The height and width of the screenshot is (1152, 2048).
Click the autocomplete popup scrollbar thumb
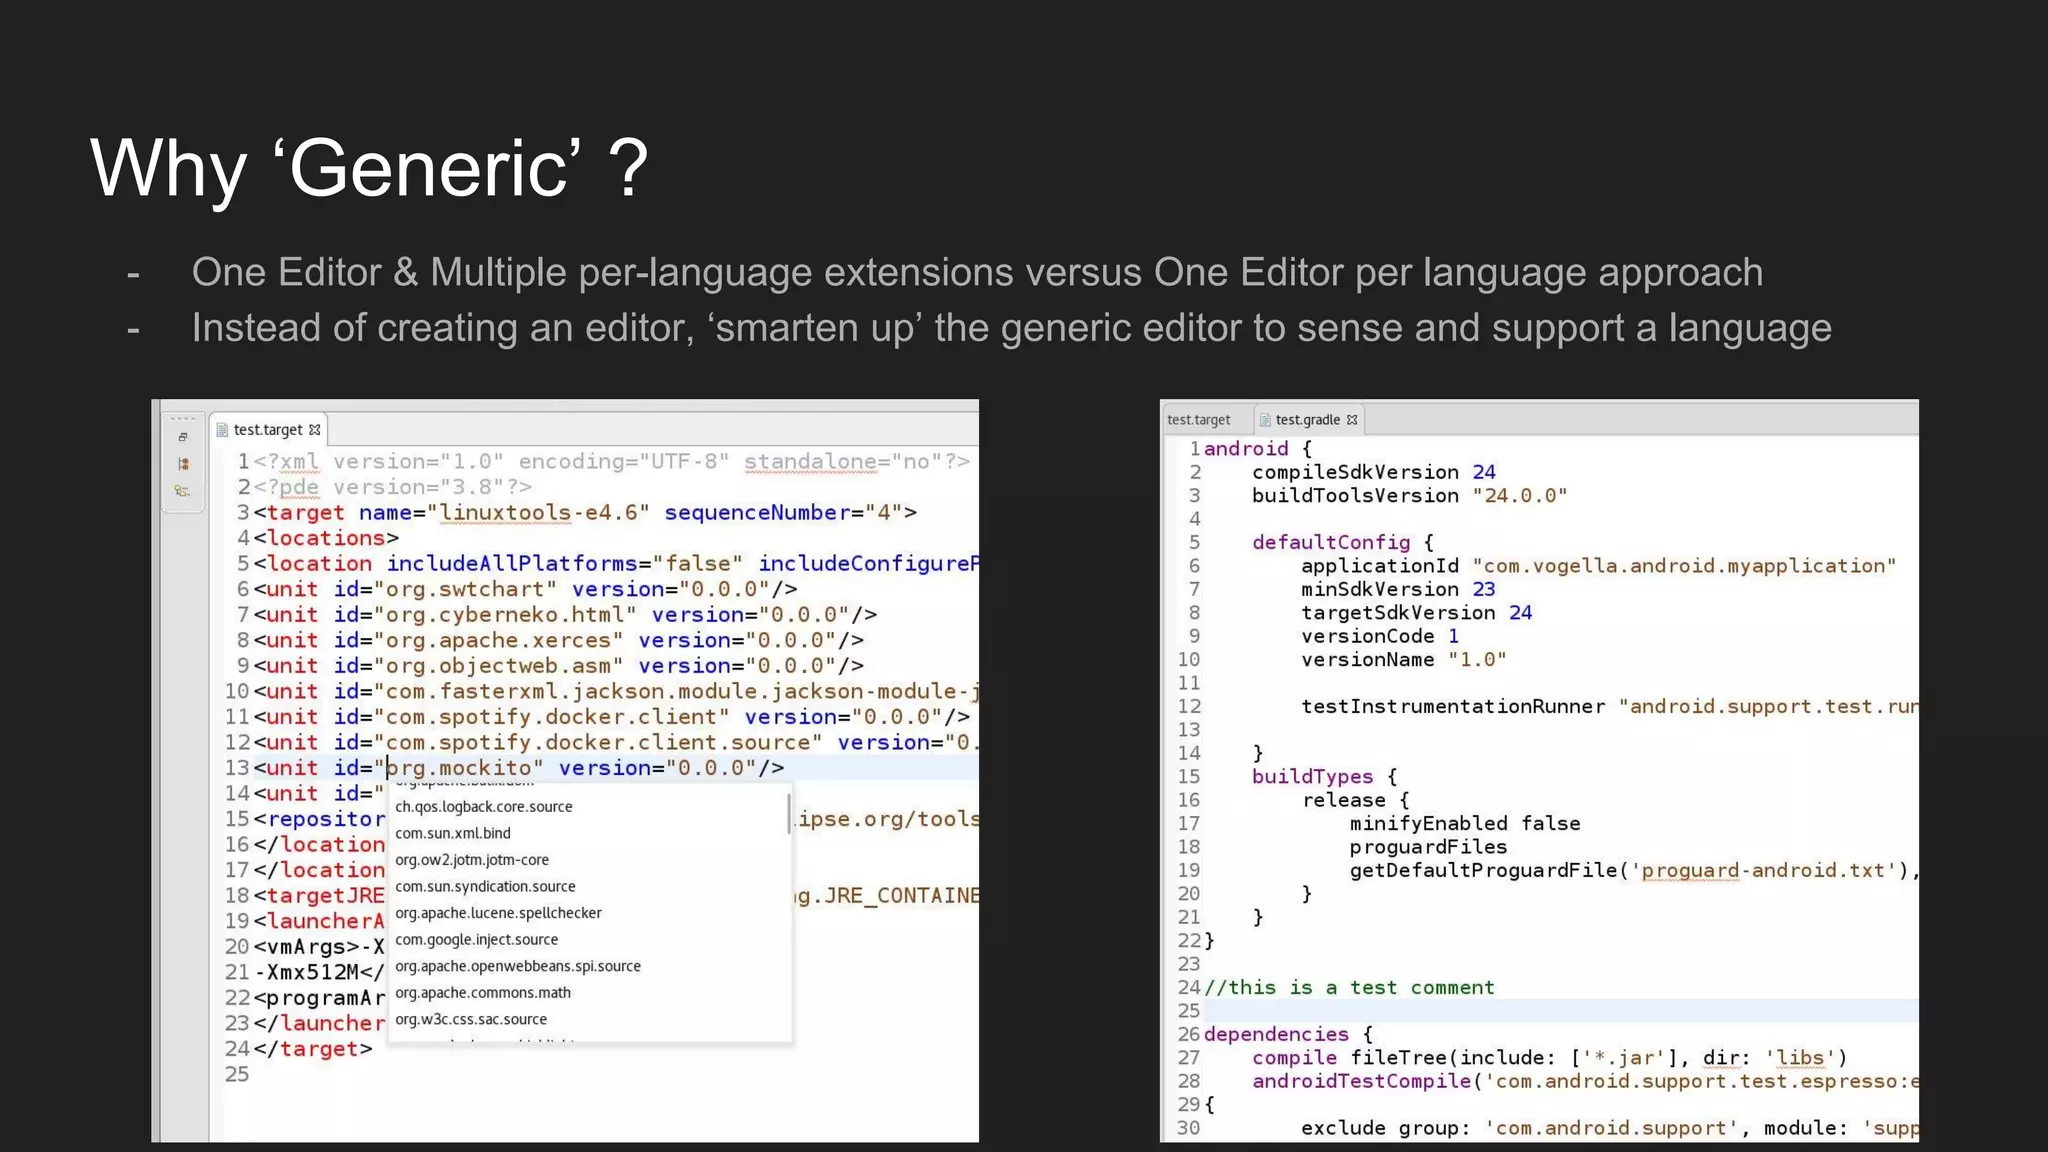coord(789,814)
